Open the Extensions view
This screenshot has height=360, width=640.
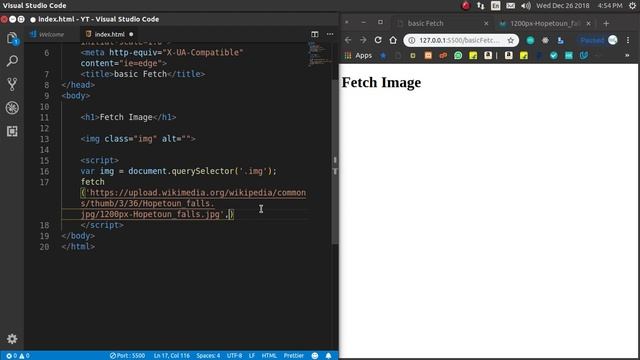click(x=12, y=131)
